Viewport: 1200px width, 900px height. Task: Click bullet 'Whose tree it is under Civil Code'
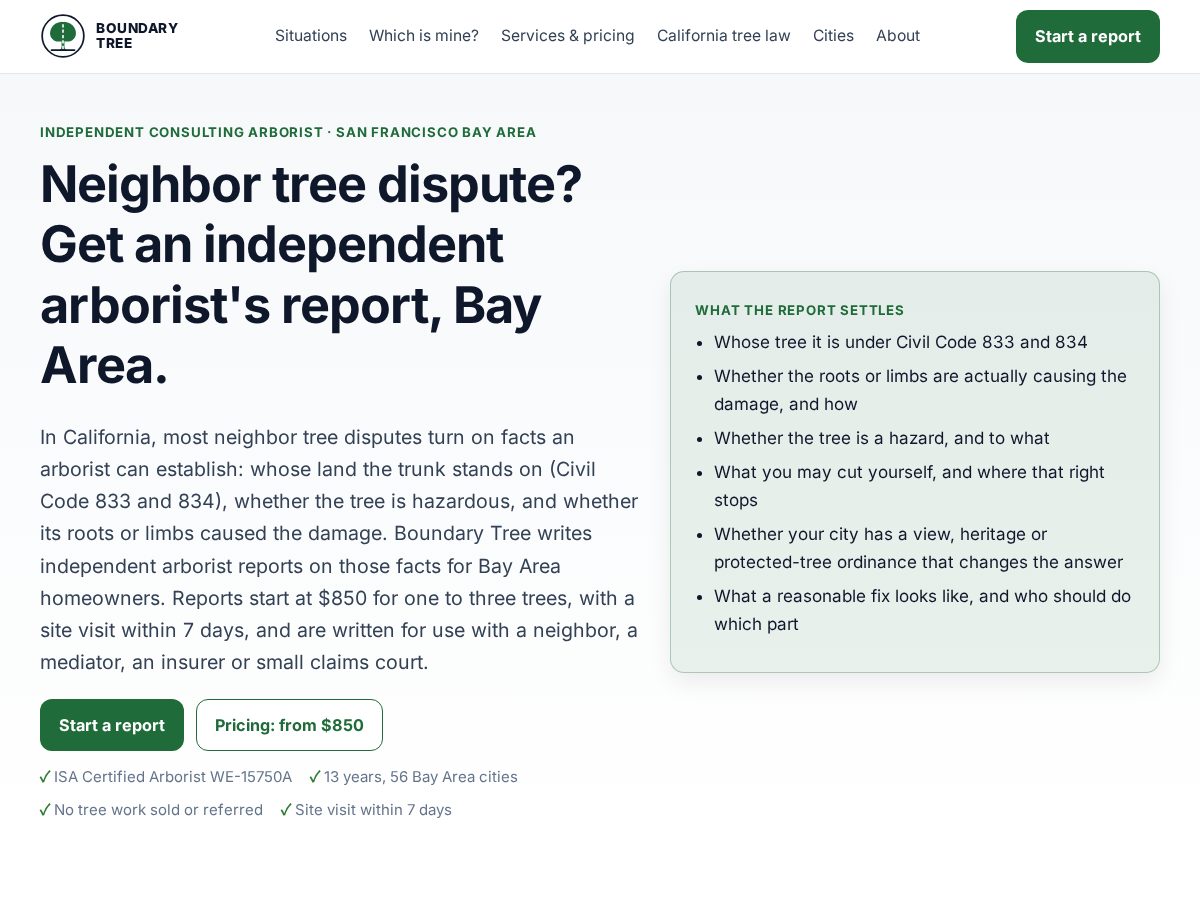[901, 342]
